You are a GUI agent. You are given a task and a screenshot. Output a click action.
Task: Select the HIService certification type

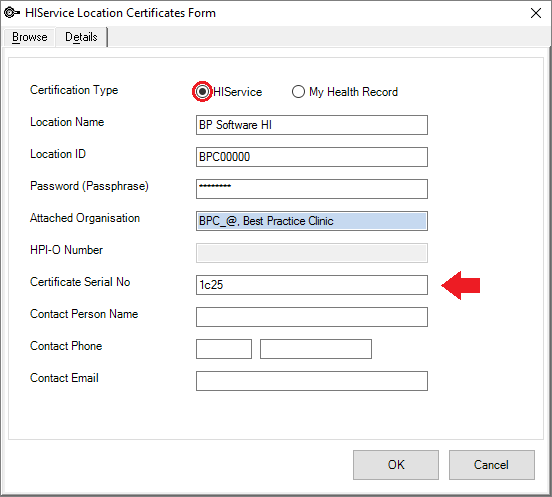tap(202, 92)
